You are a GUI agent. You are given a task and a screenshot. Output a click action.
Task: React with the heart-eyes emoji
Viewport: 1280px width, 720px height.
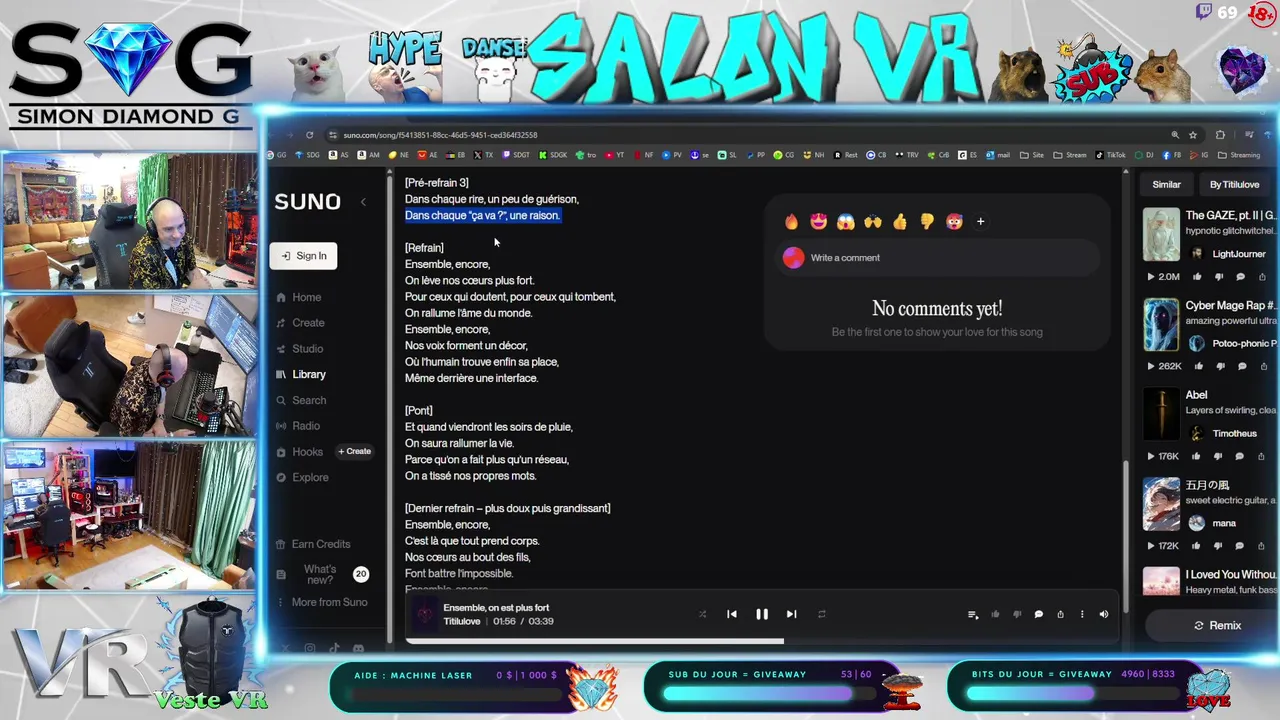point(819,222)
